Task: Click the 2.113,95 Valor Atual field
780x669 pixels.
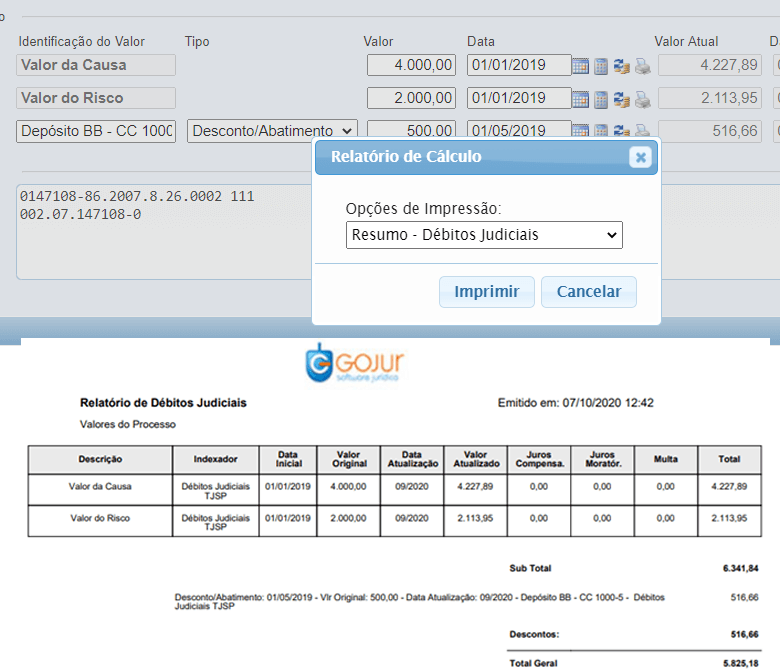Action: pos(710,98)
